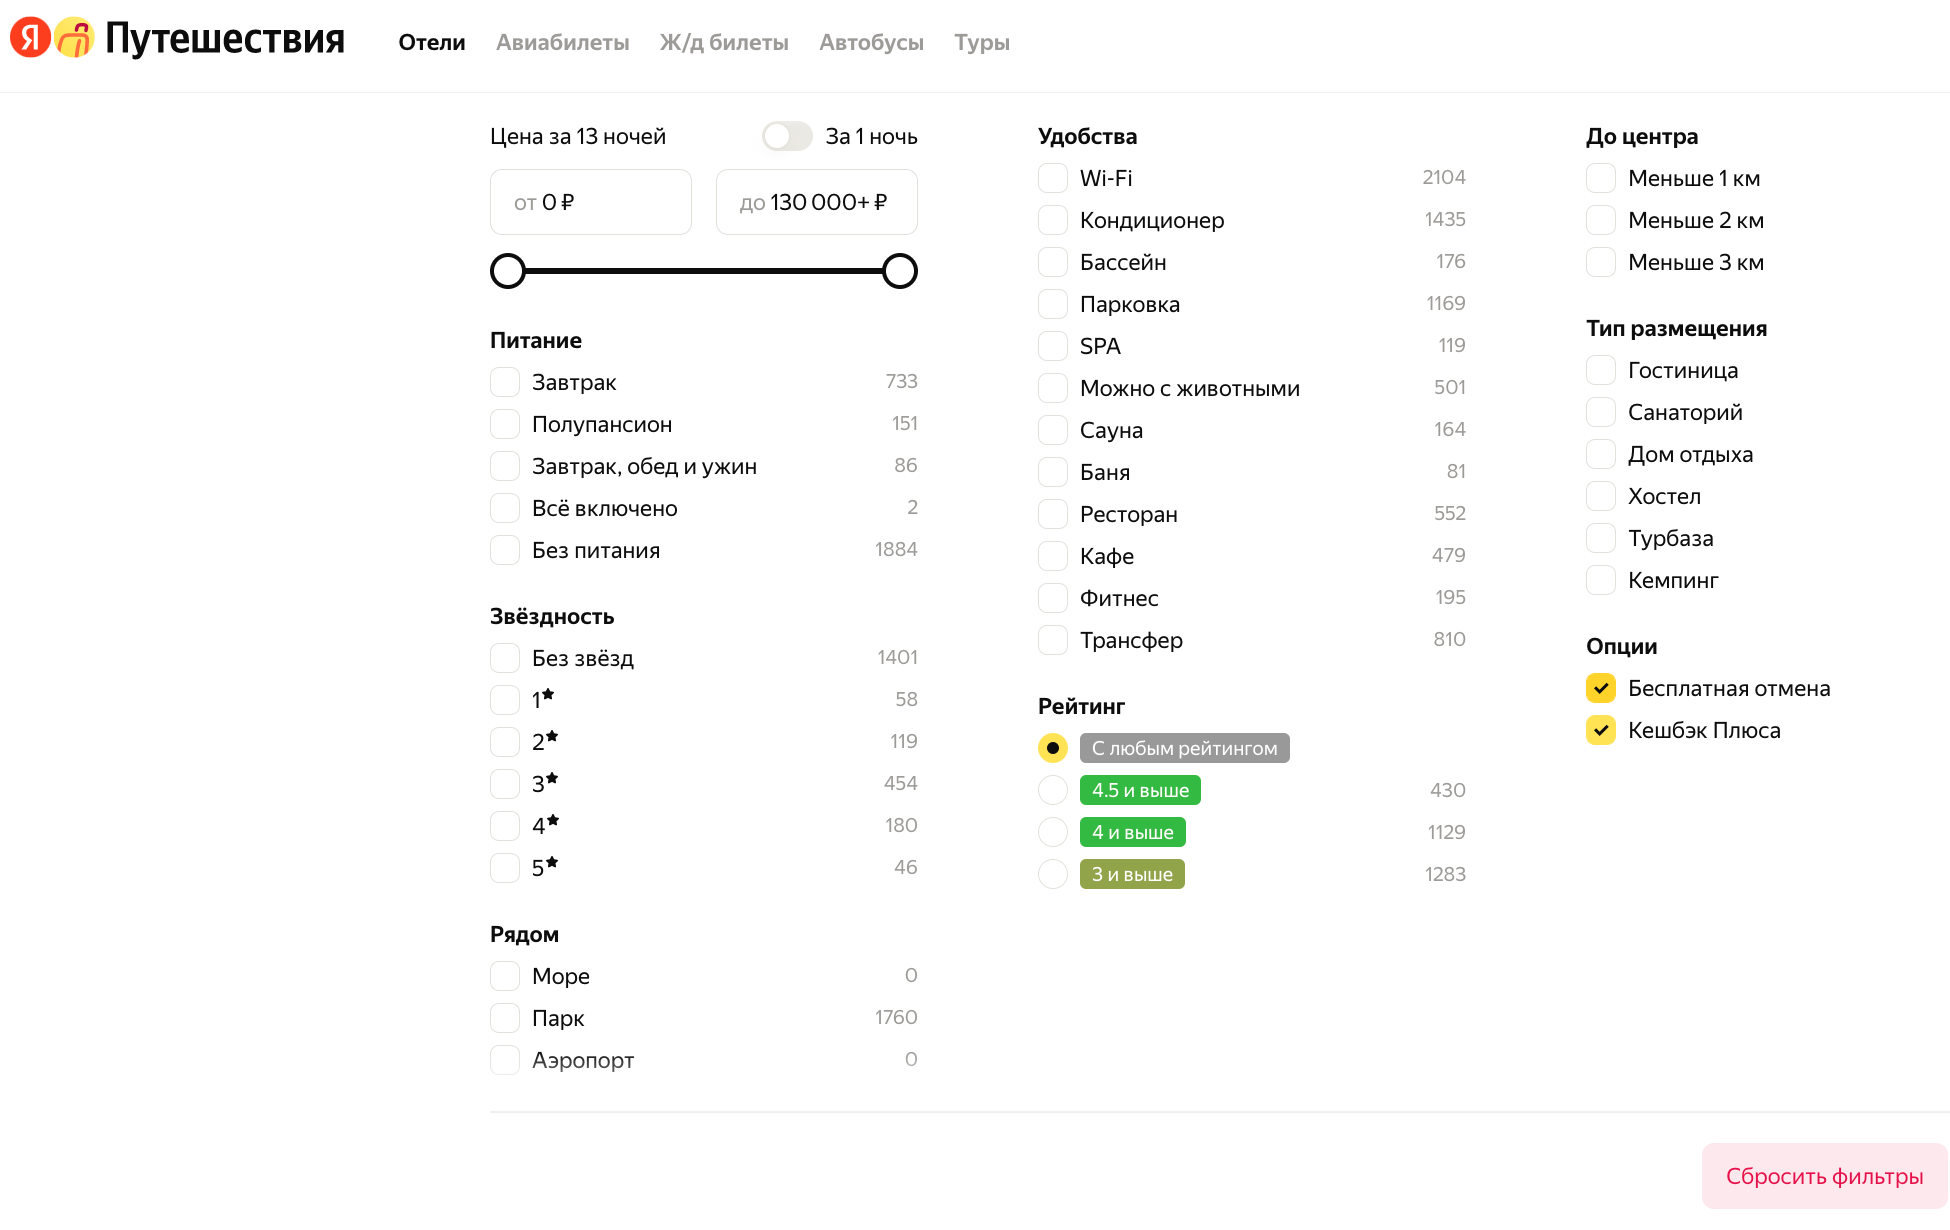Screen dimensions: 1950x1230
Task: Check the Меньше 1 км distance filter
Action: 1601,178
